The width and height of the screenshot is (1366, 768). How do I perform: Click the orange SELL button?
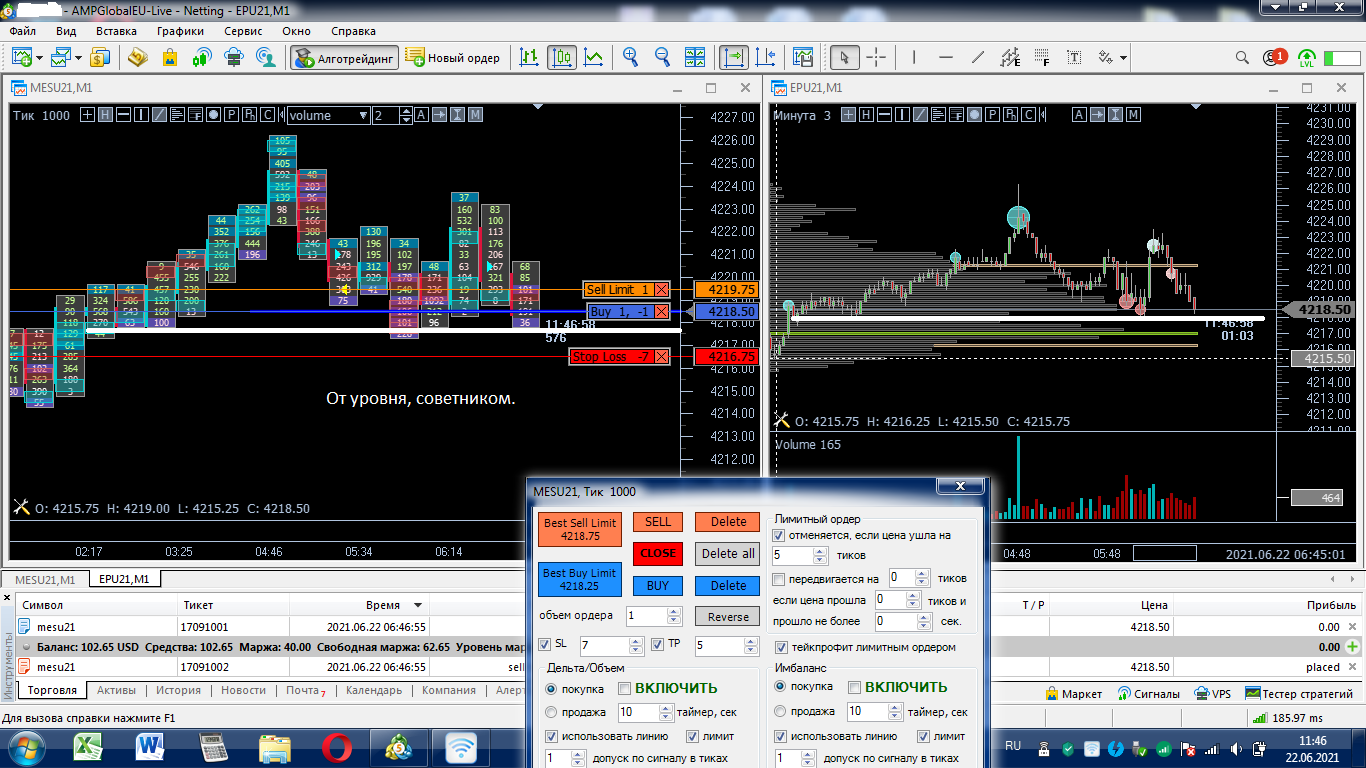click(x=658, y=521)
